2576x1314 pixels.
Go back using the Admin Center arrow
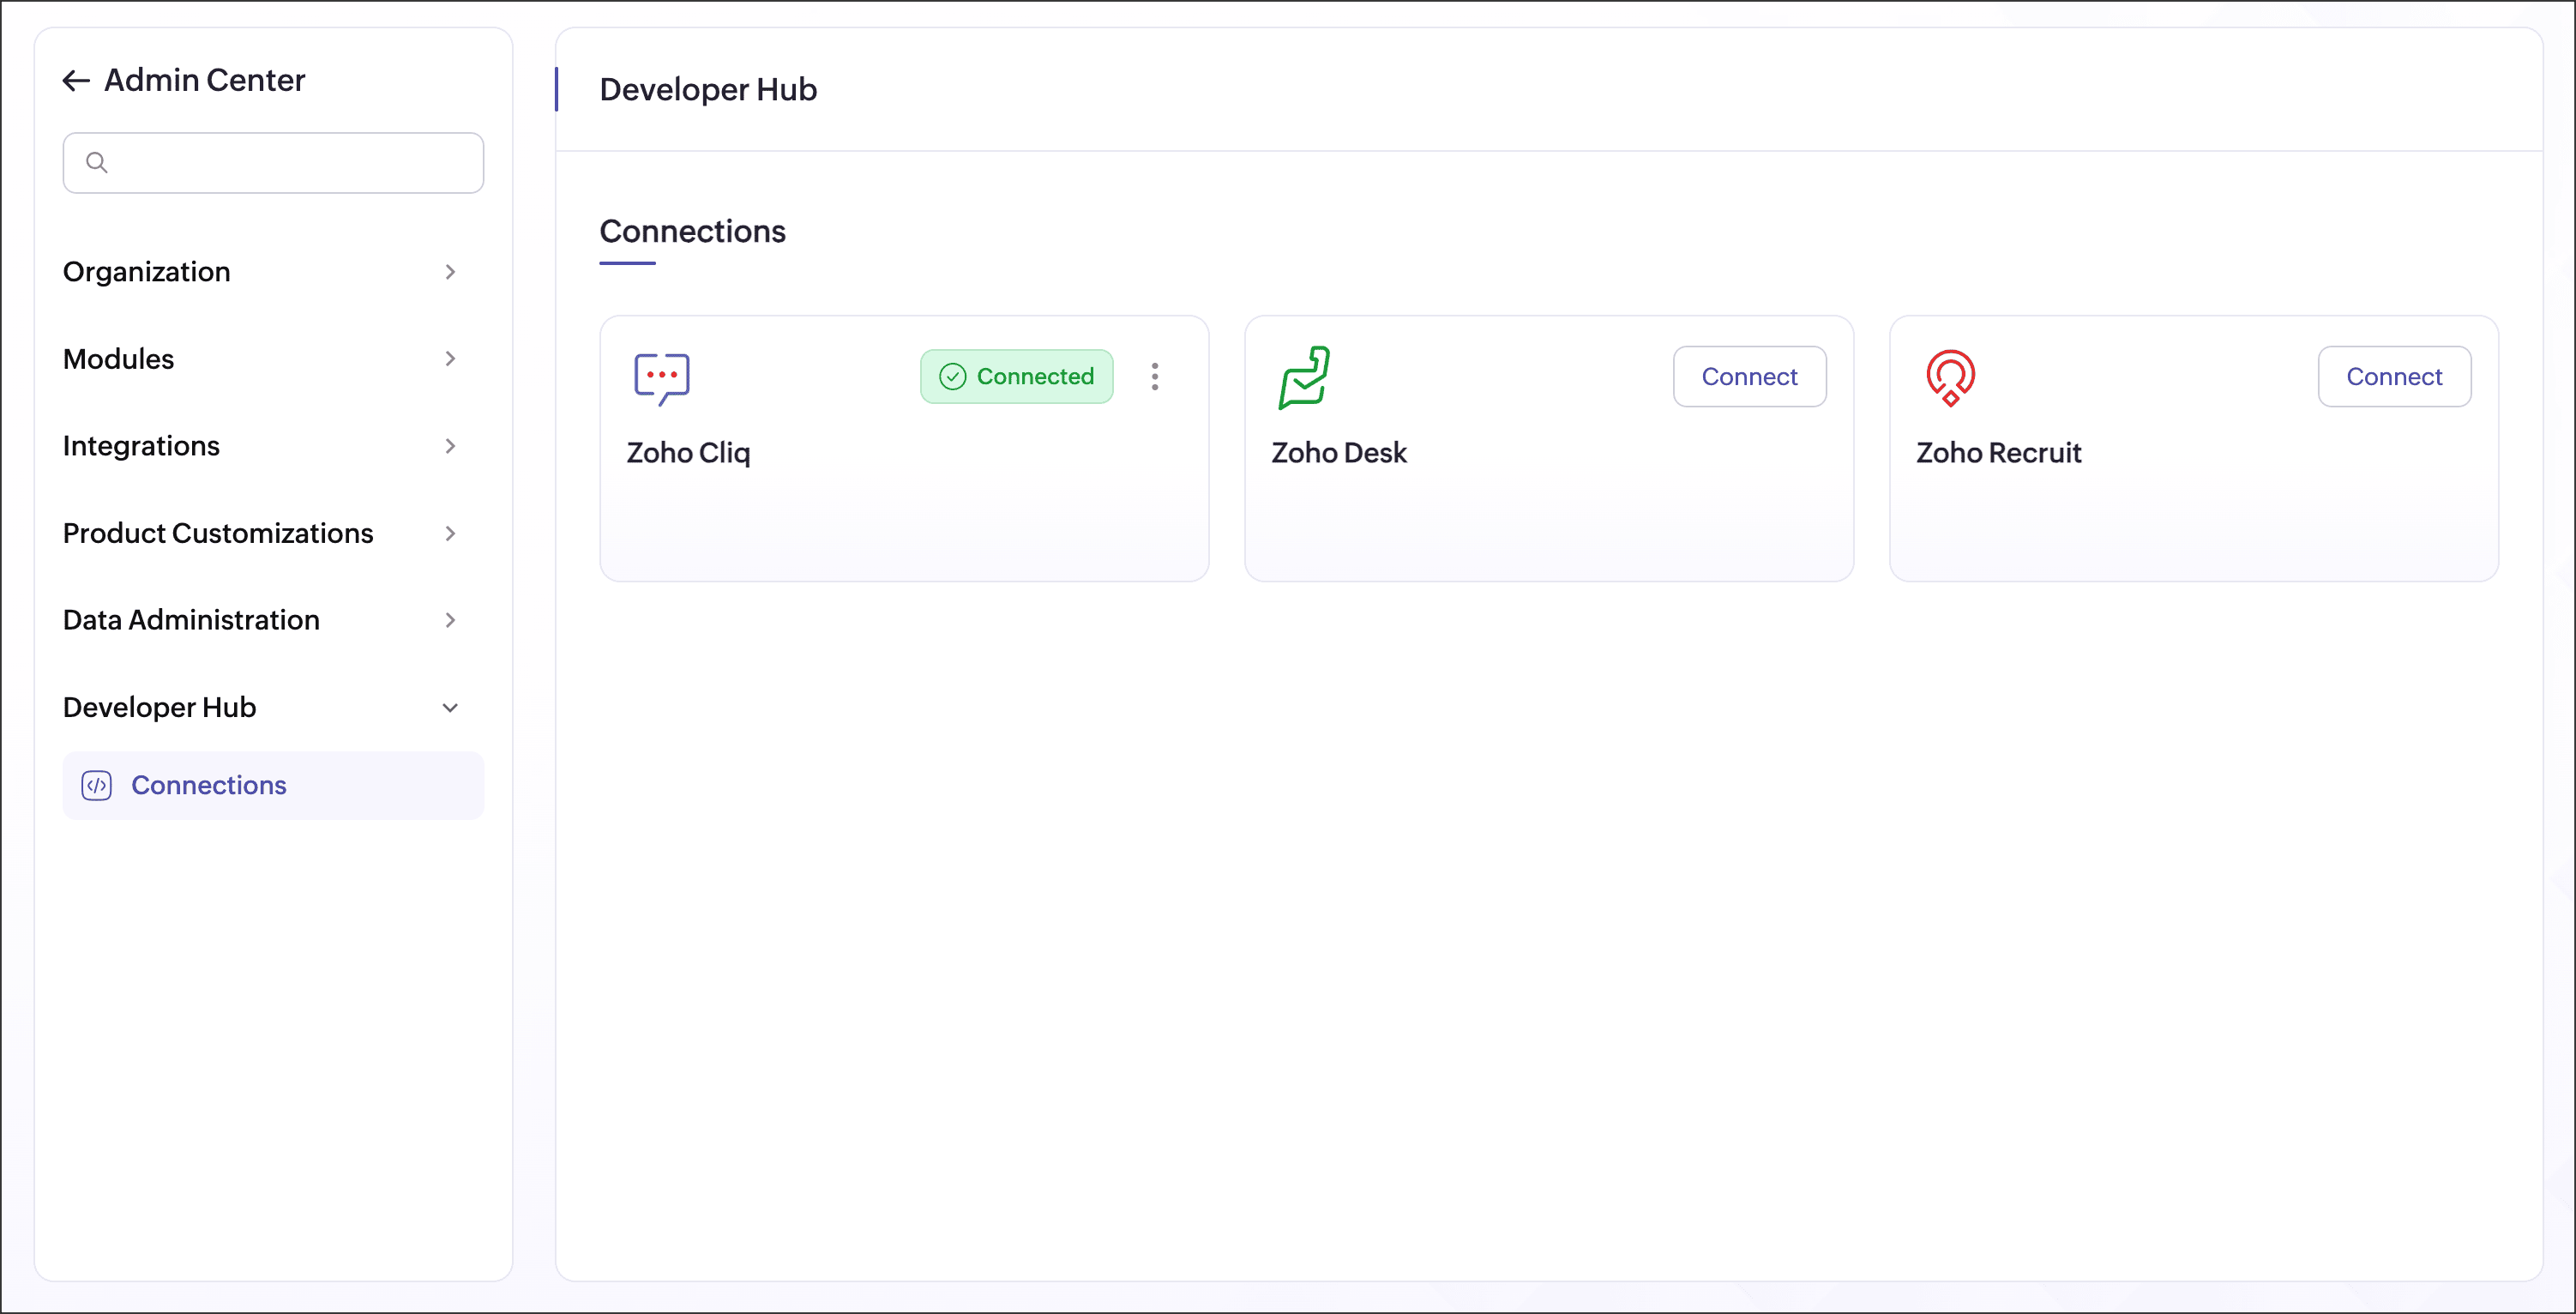[x=76, y=80]
